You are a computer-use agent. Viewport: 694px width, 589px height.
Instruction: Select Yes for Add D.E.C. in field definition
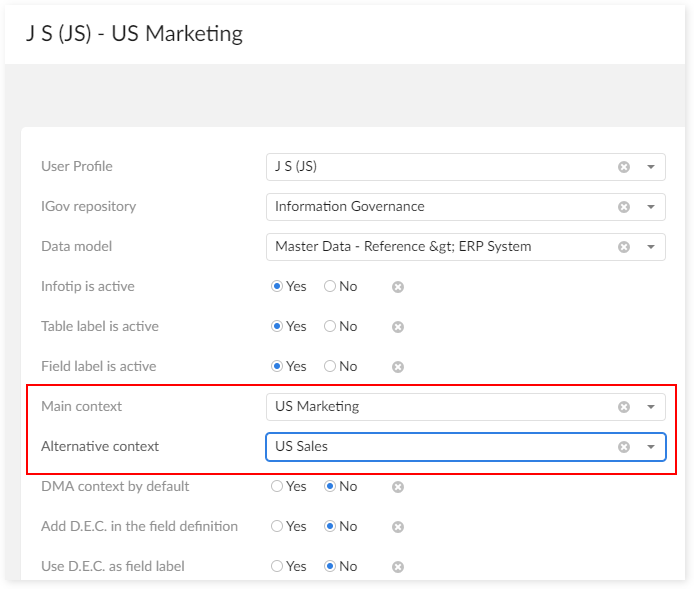[x=277, y=527]
